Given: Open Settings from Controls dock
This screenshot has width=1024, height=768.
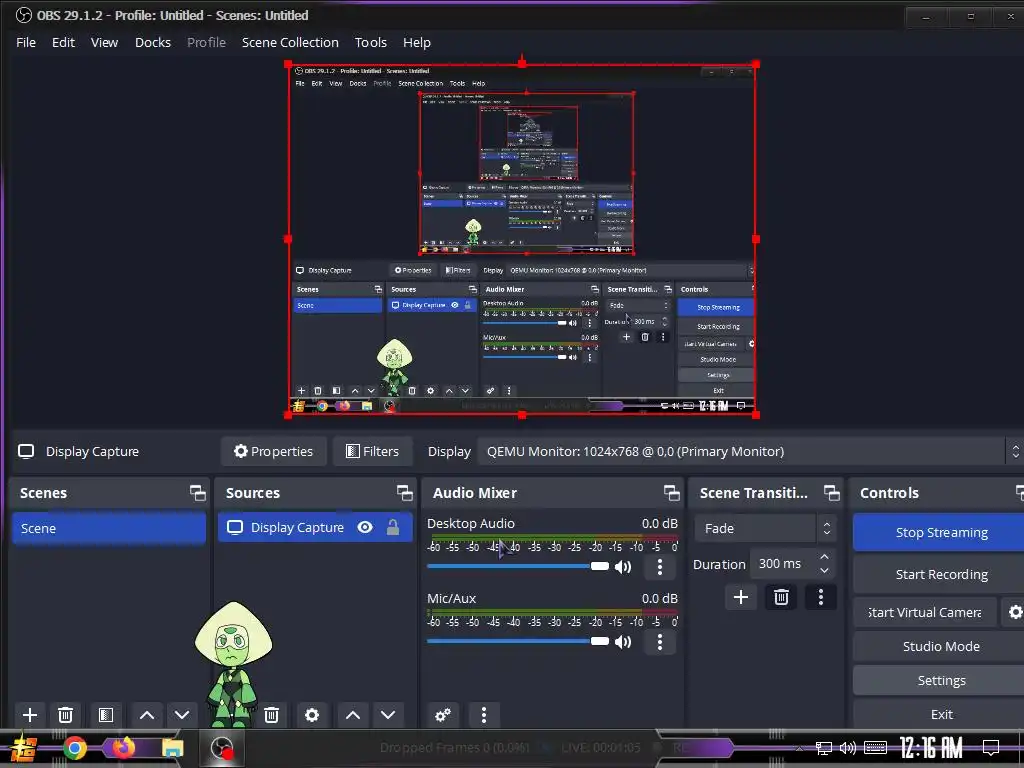Looking at the screenshot, I should (941, 680).
